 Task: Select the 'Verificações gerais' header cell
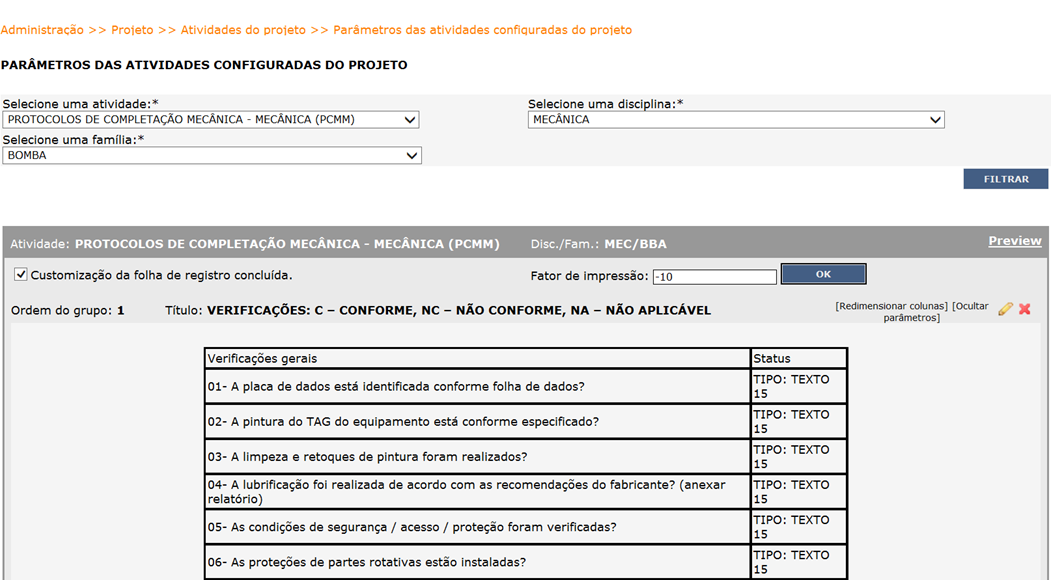pos(477,359)
